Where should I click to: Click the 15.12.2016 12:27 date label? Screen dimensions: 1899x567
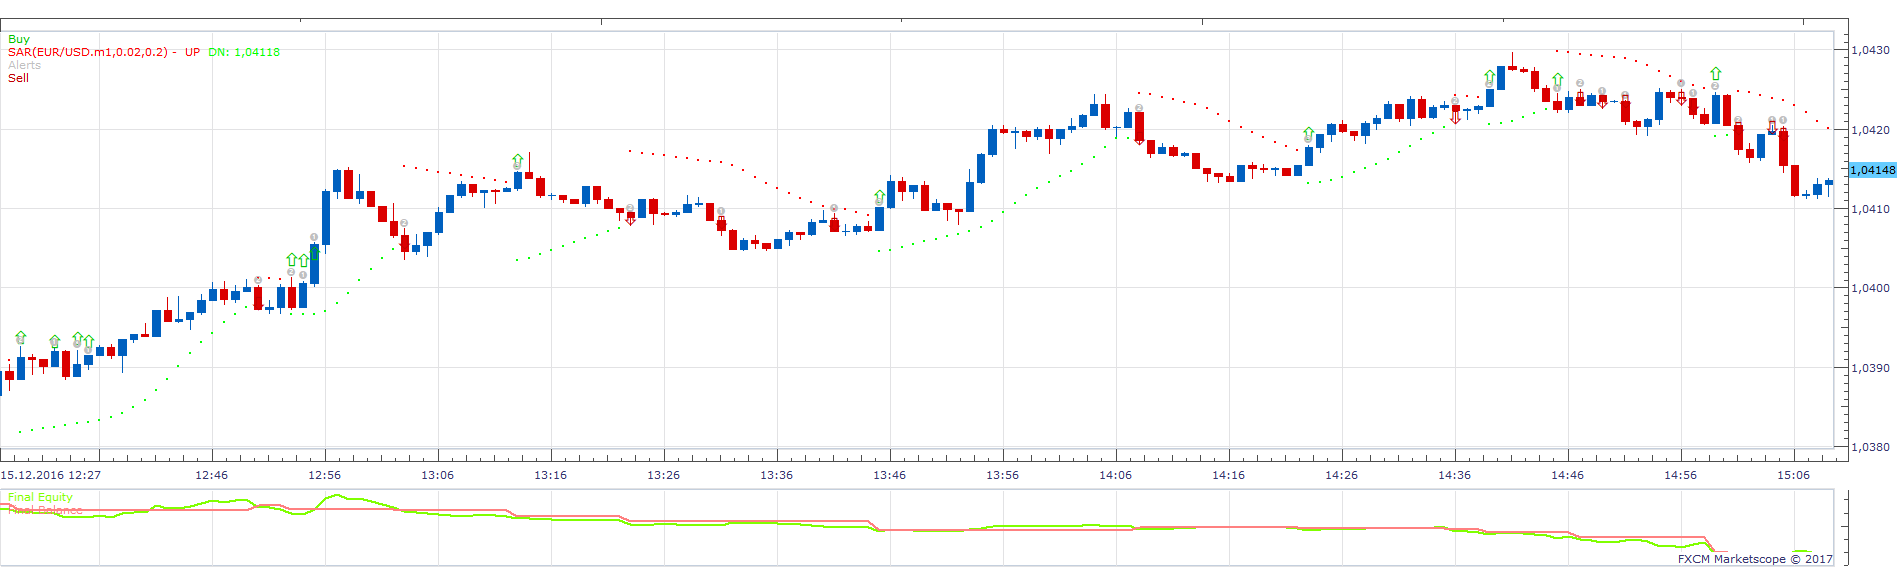[x=51, y=475]
